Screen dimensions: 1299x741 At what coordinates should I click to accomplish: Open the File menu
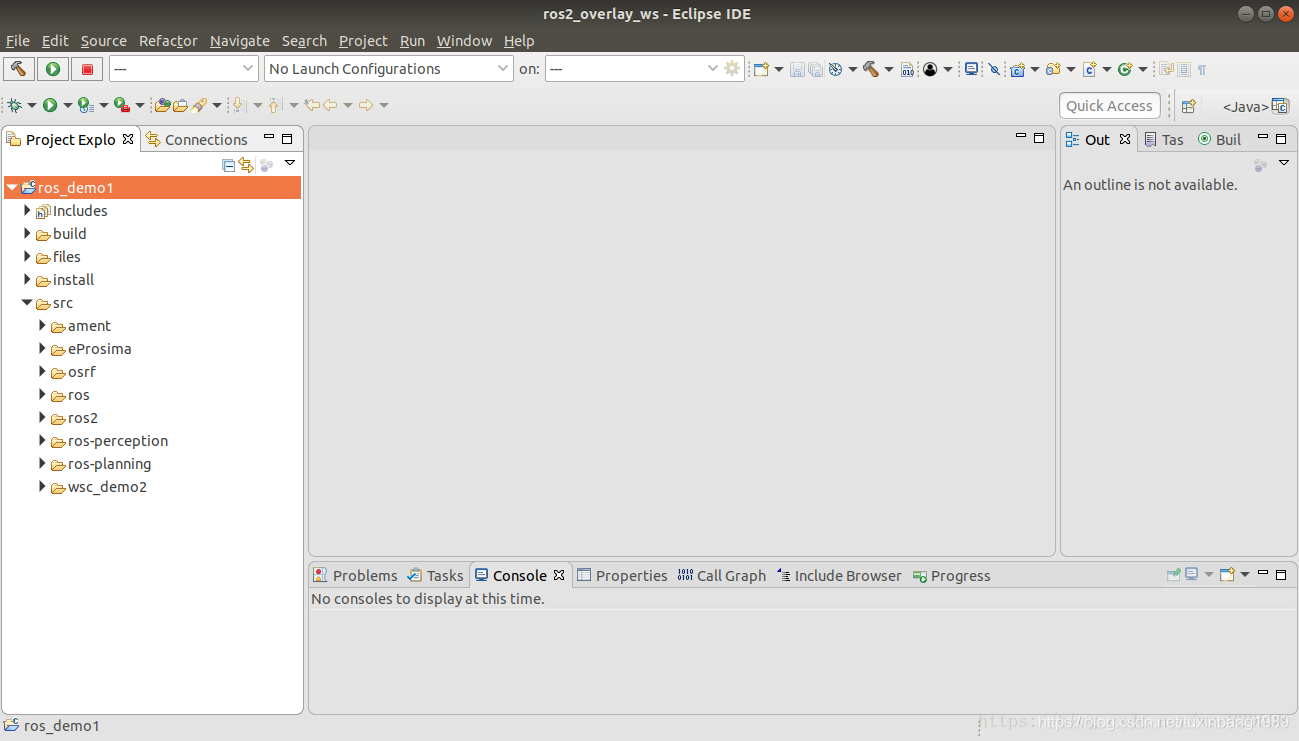18,41
